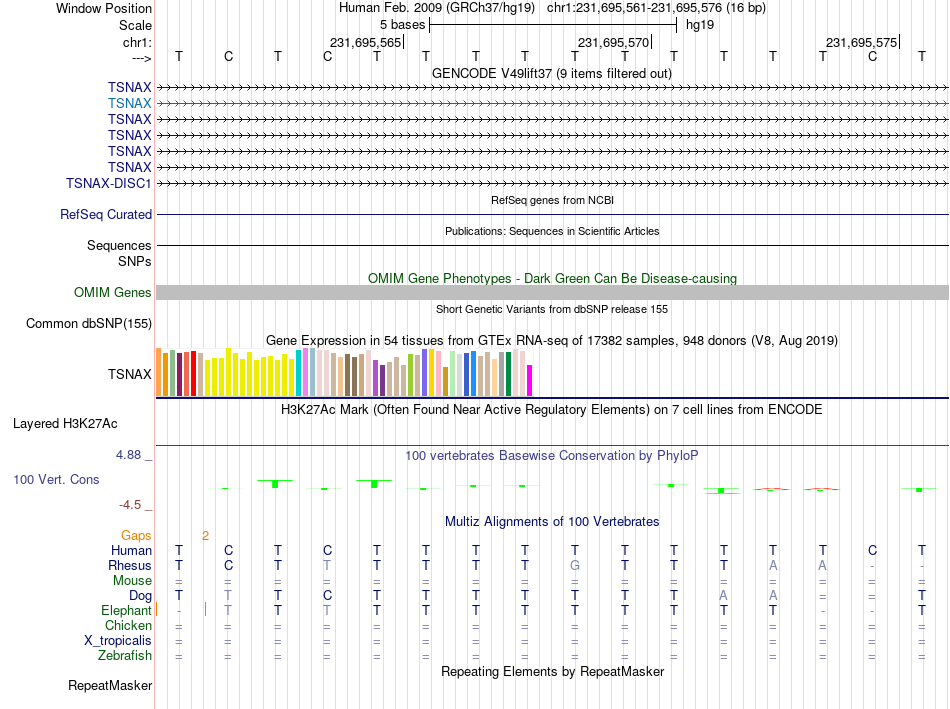Screen dimensions: 950x709
Task: Click the Elephant species row label
Action: (126, 610)
